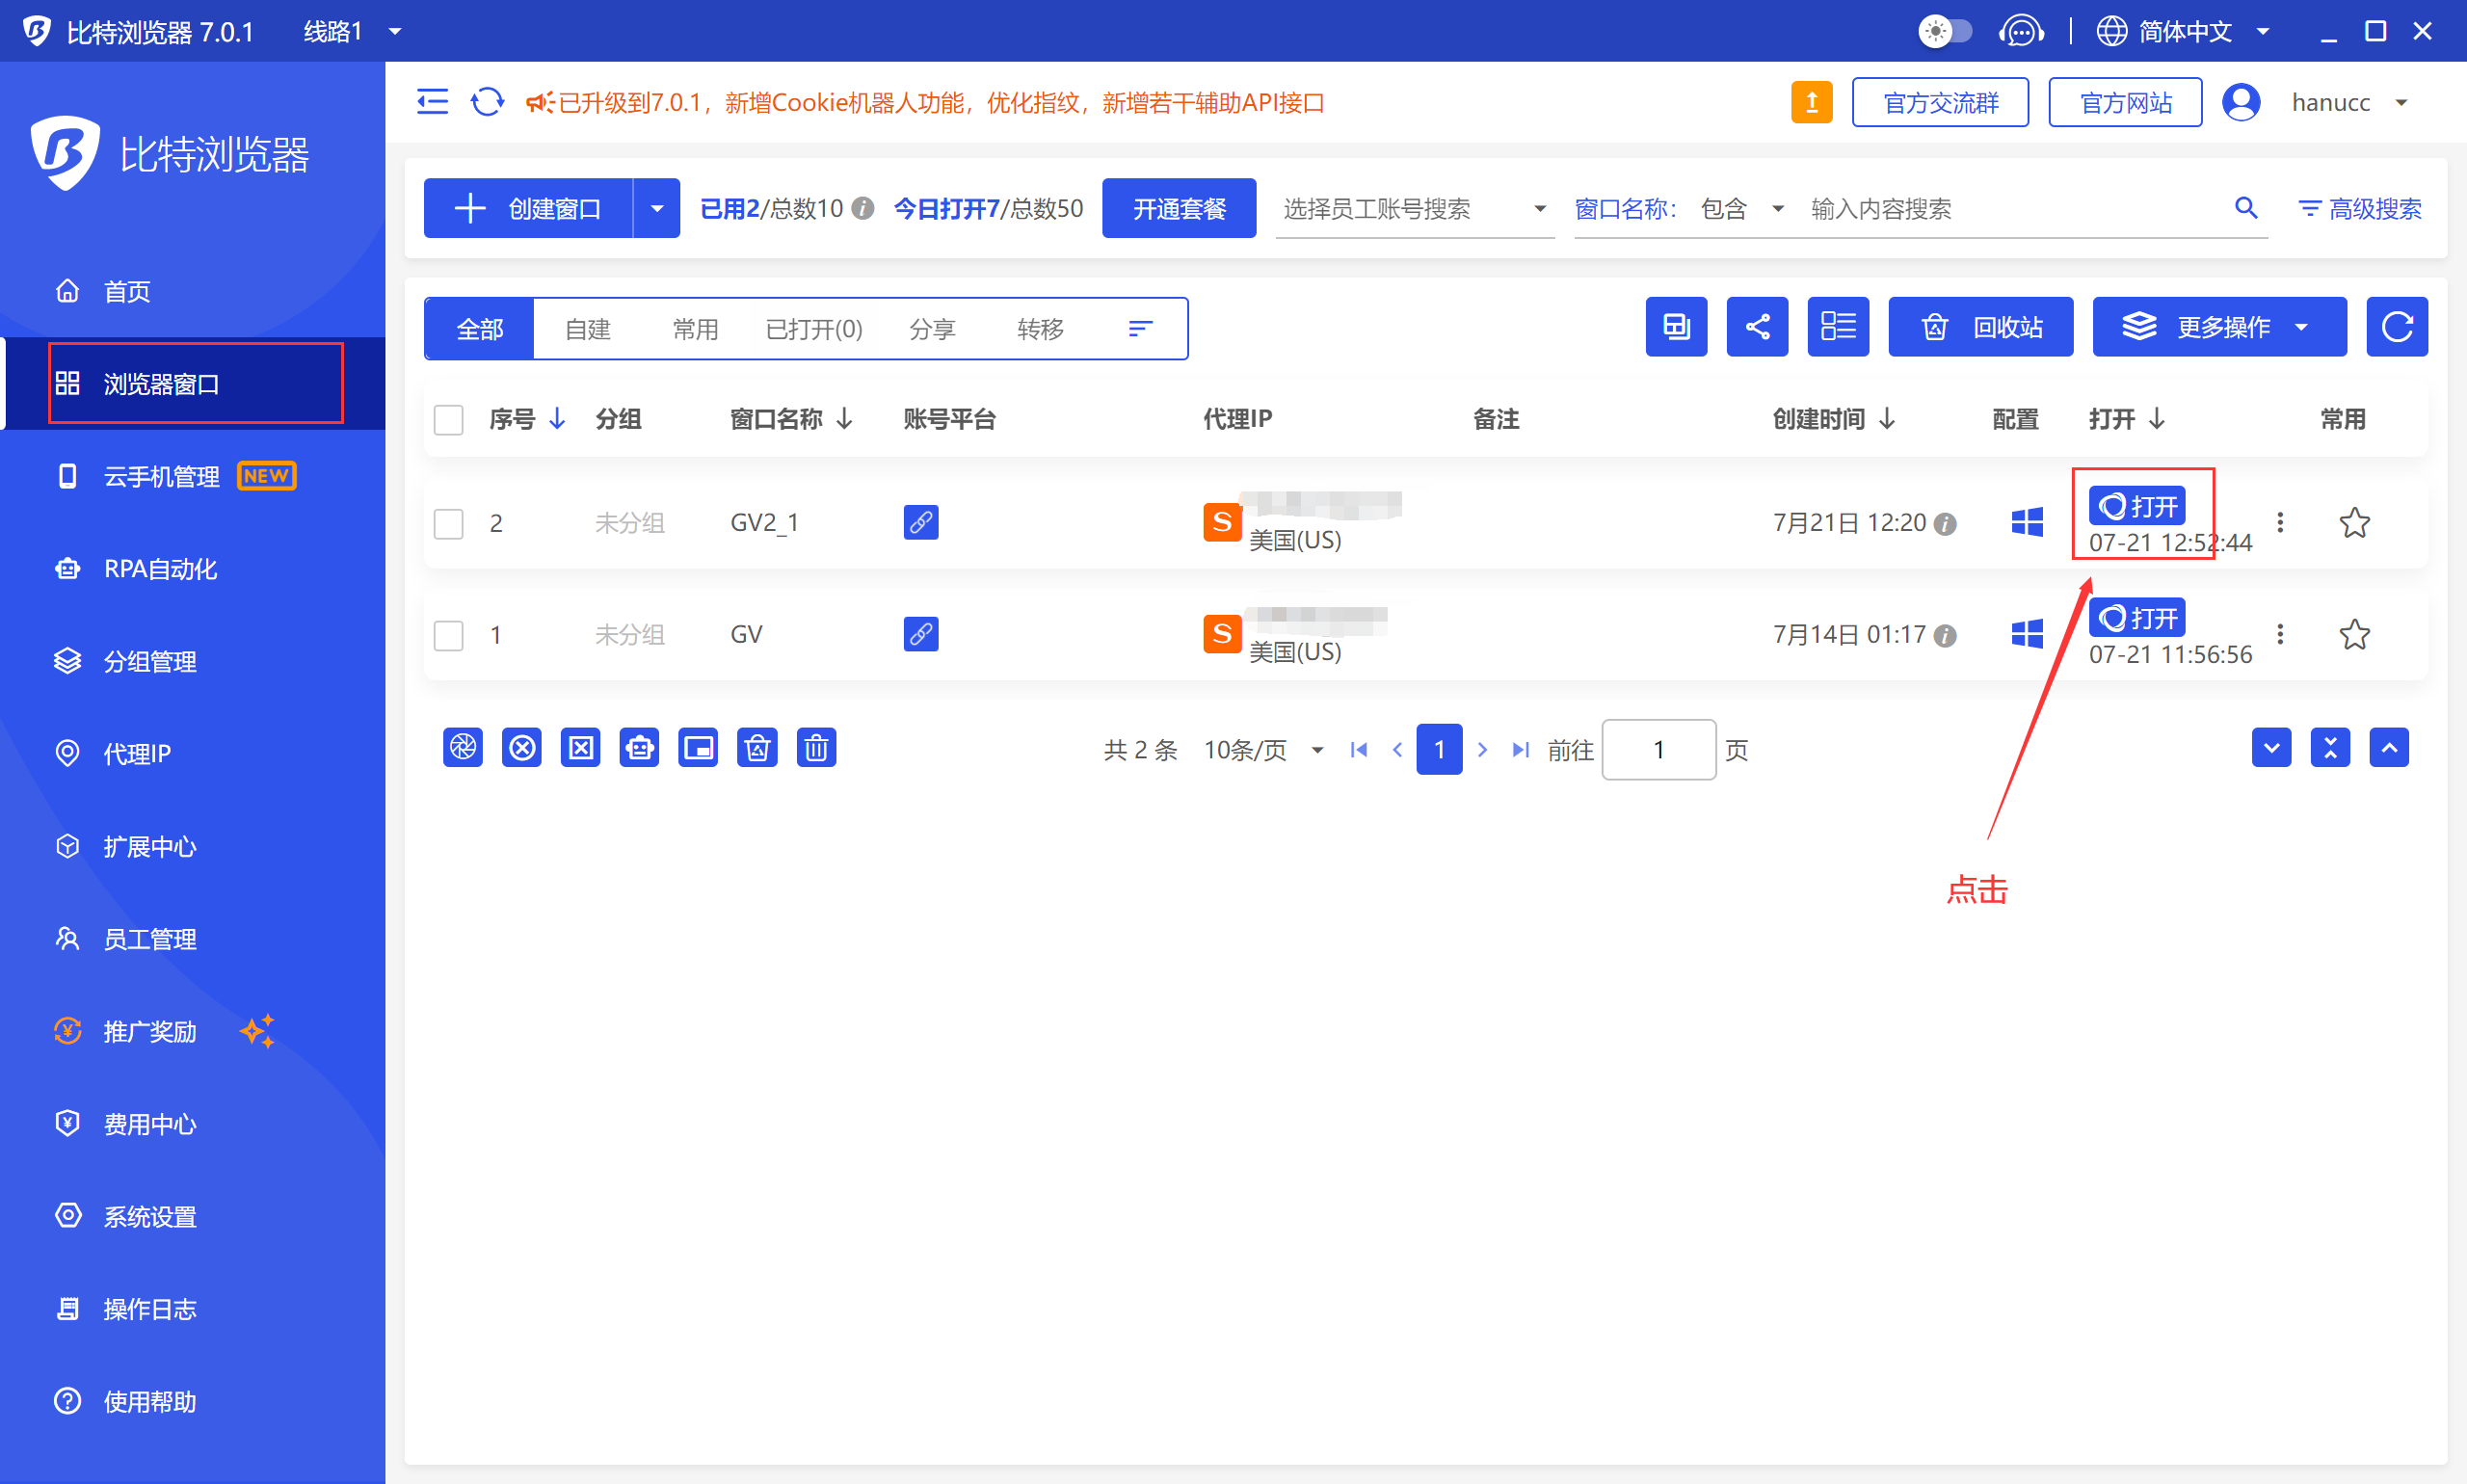Check the checkbox for row 1 GV
The width and height of the screenshot is (2467, 1484).
pos(448,636)
